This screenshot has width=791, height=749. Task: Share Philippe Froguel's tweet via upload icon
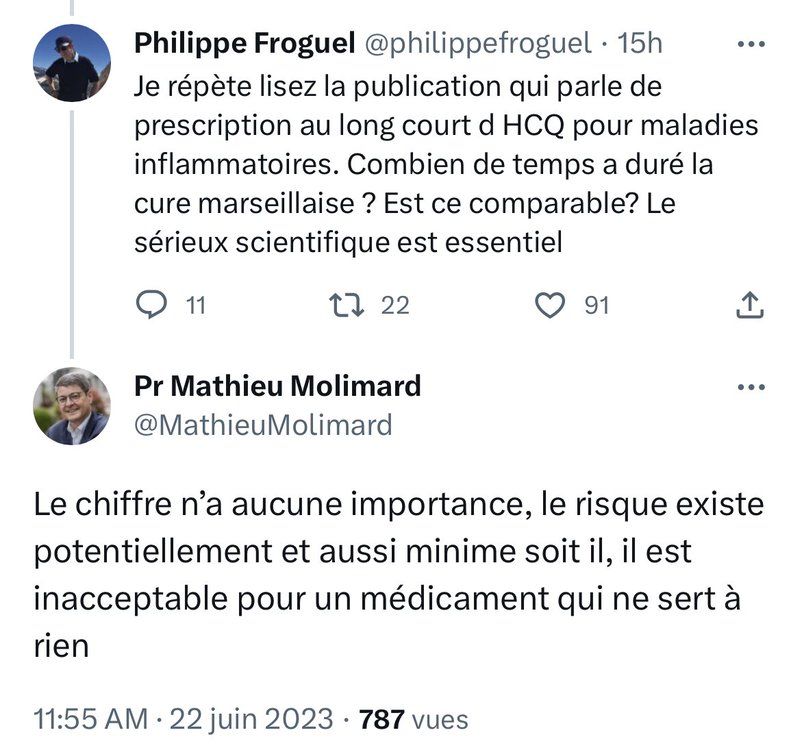click(x=750, y=305)
